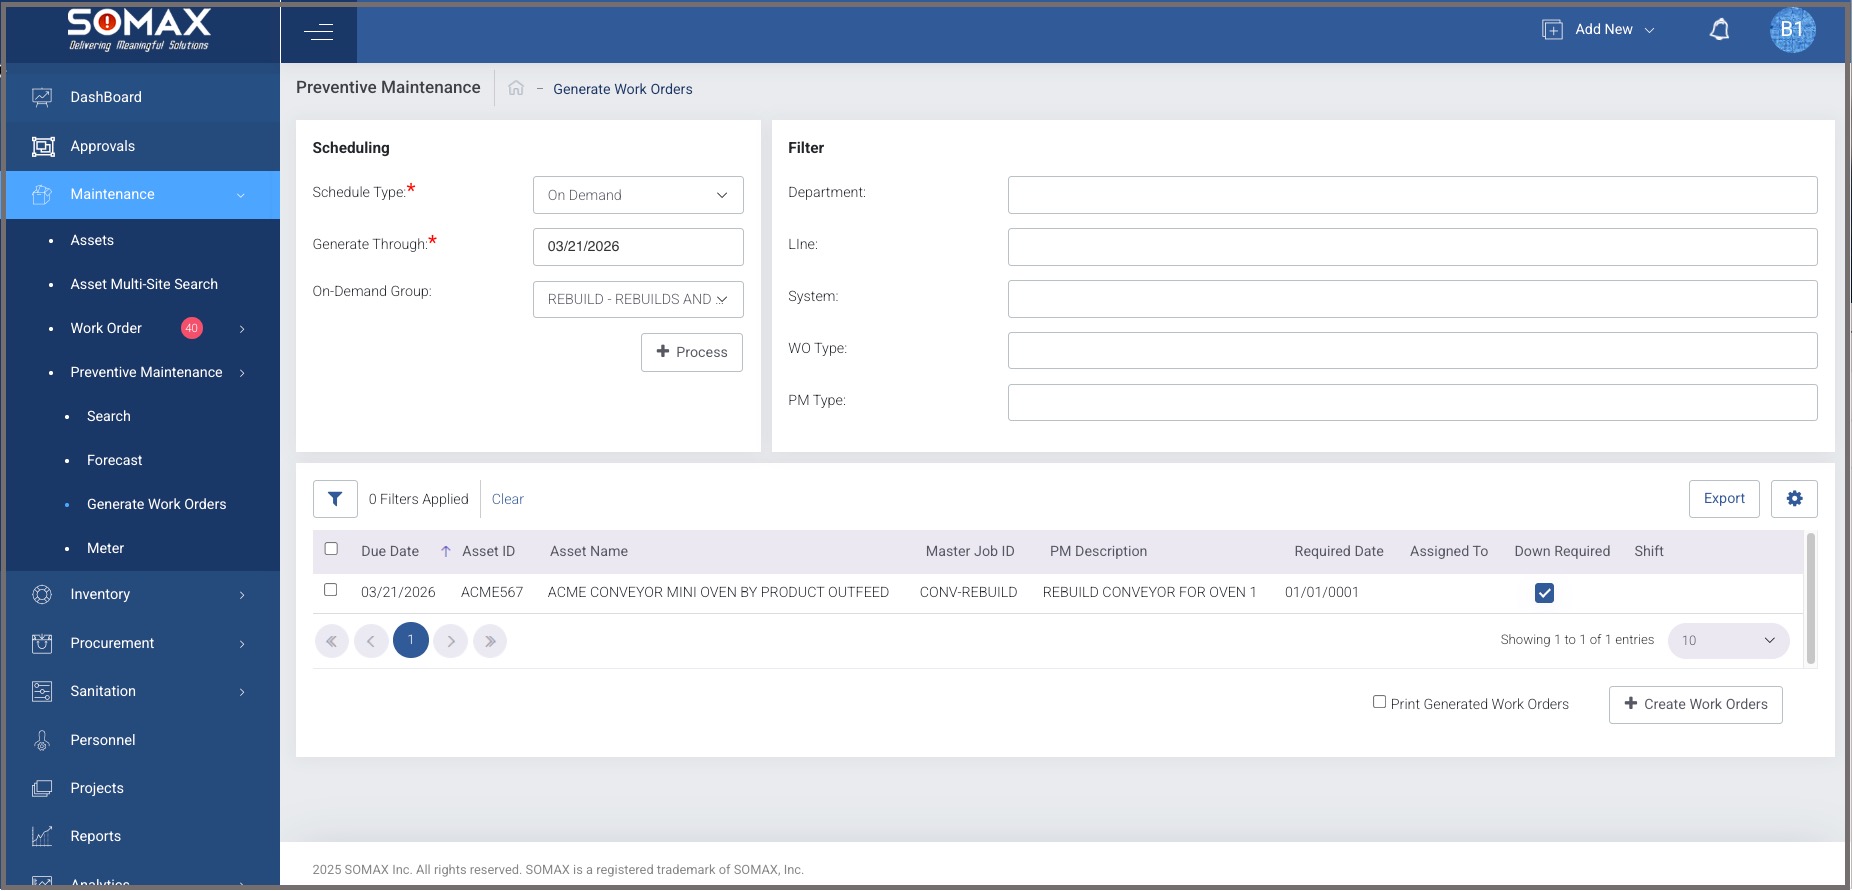Viewport: 1853px width, 891px height.
Task: Click the Approvals sidebar icon
Action: tap(42, 146)
